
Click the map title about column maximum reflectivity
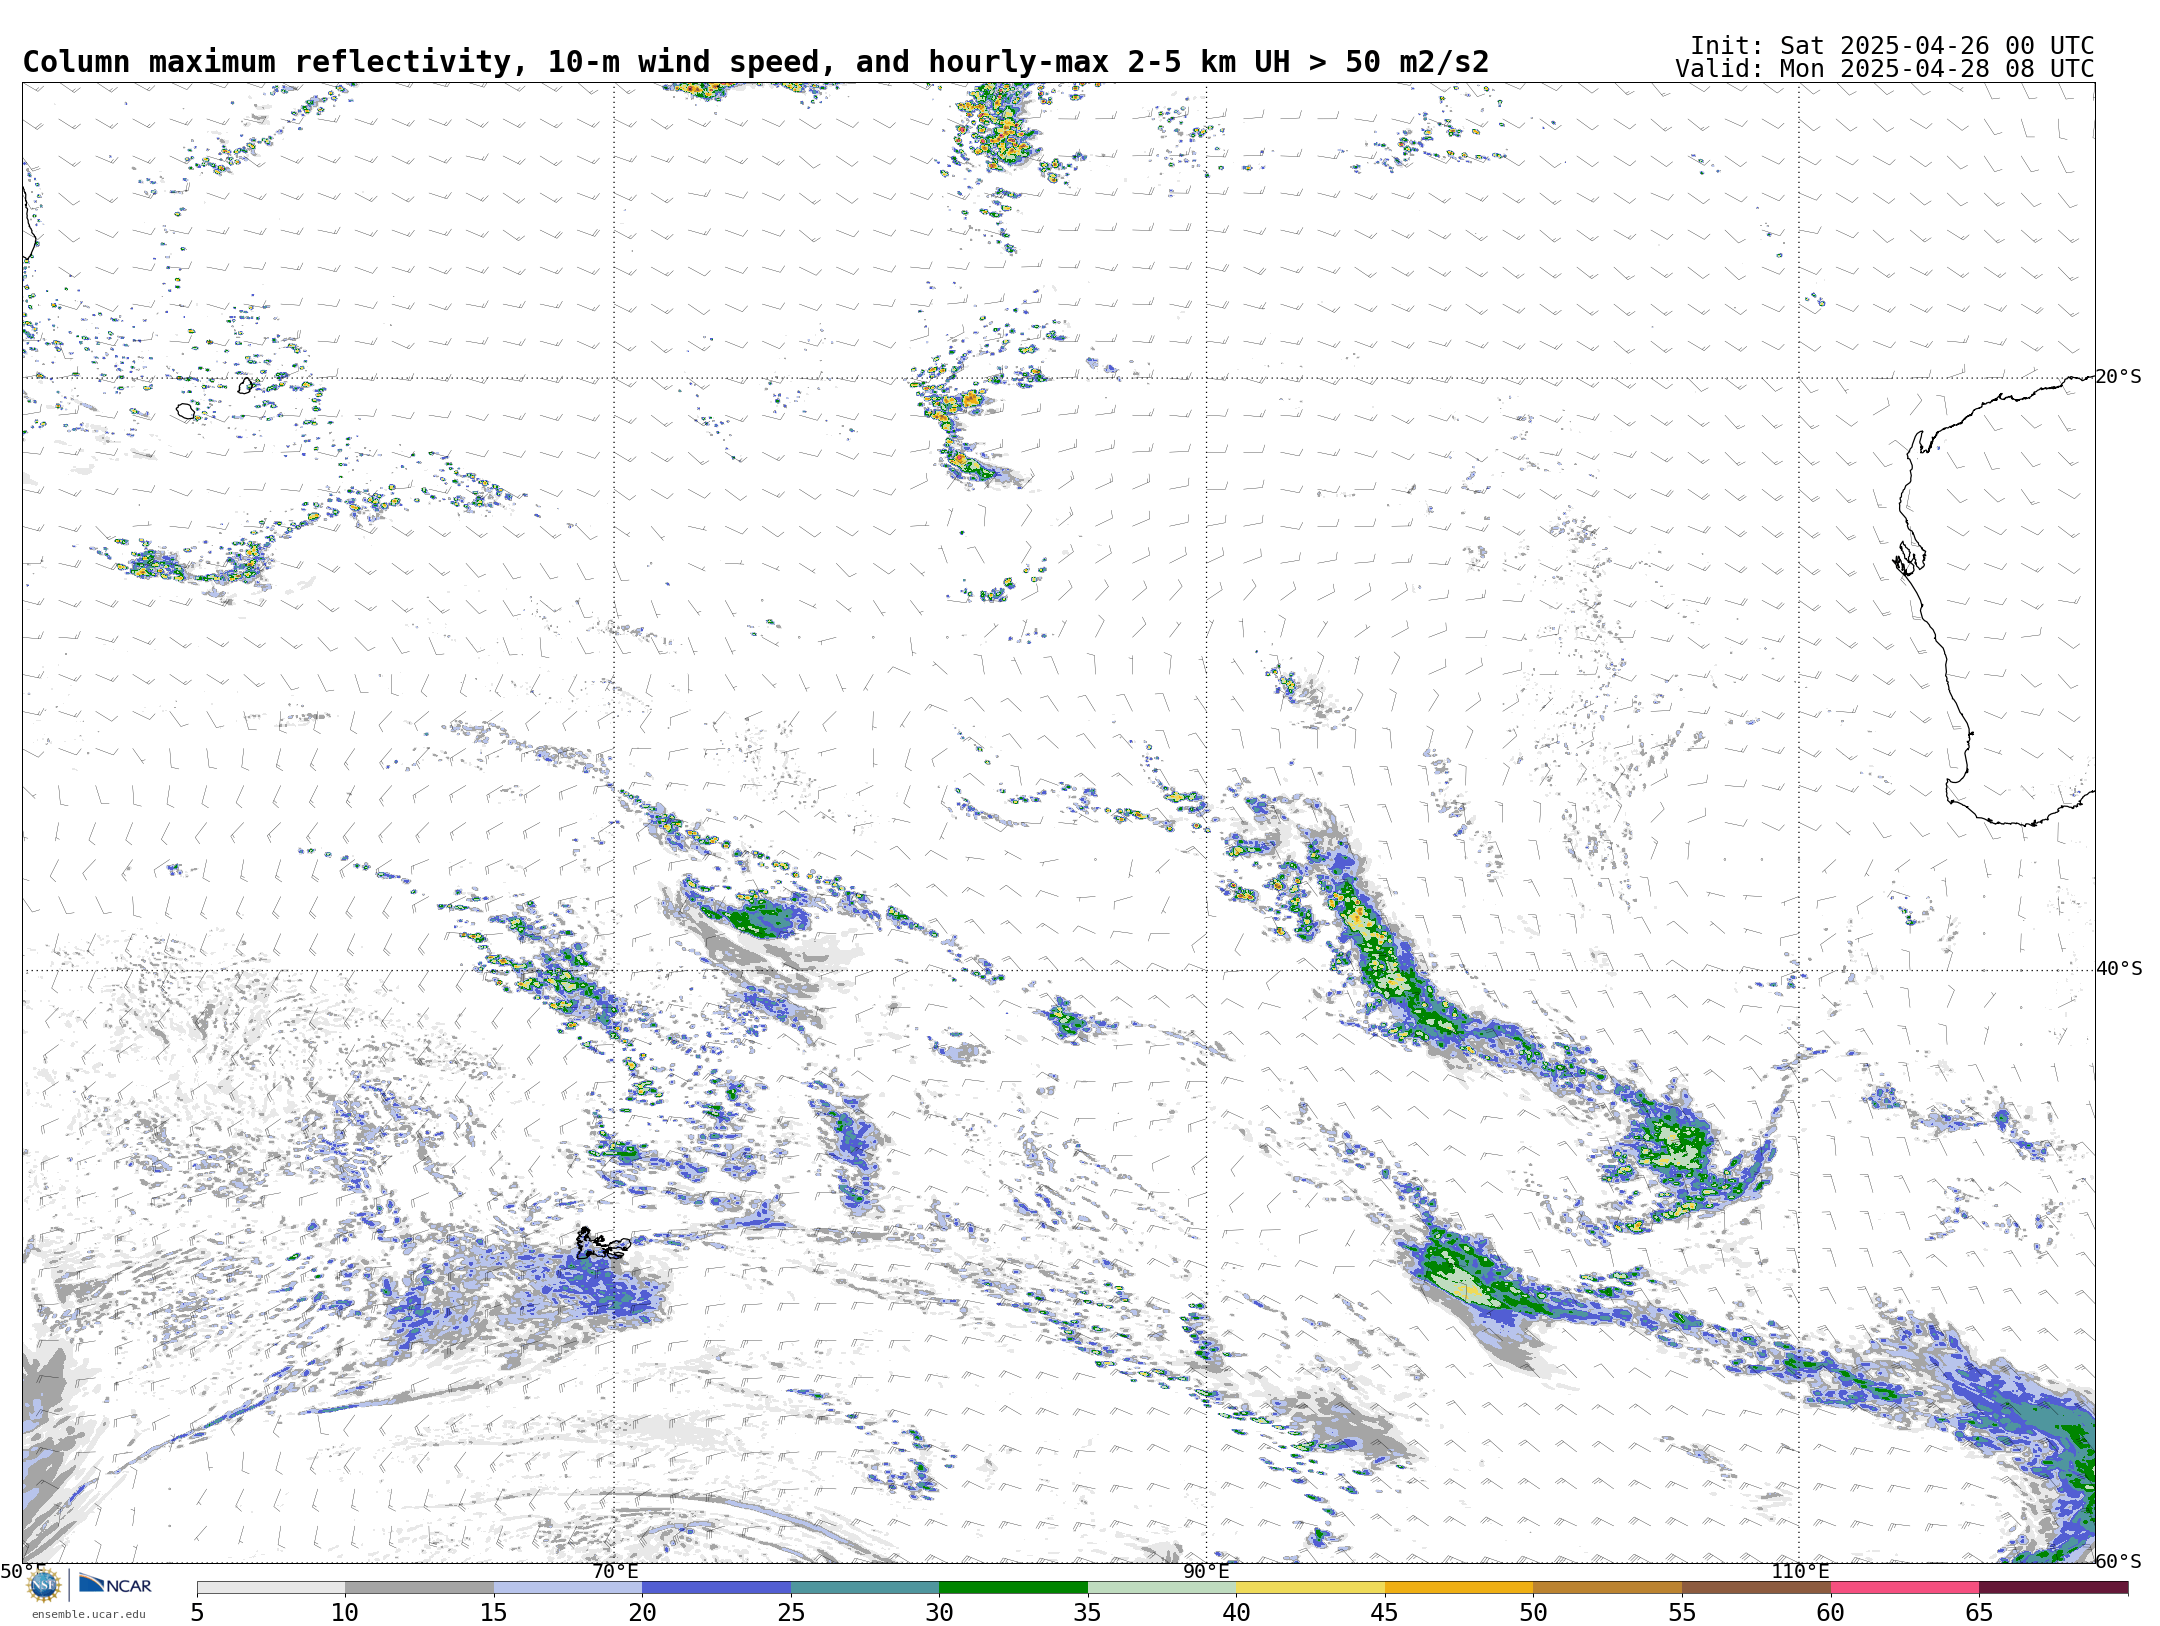pyautogui.click(x=756, y=62)
